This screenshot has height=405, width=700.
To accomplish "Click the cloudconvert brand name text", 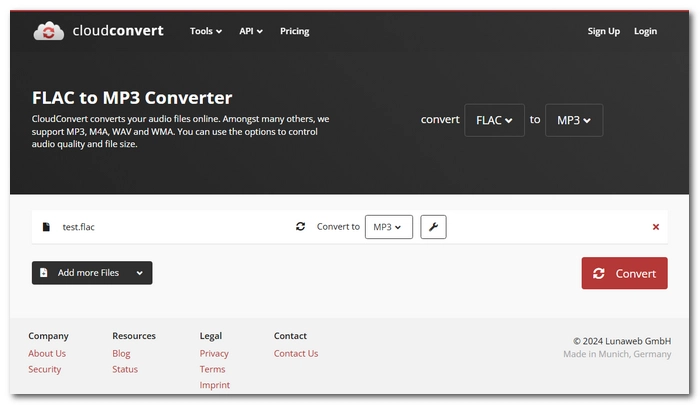I will pos(118,31).
